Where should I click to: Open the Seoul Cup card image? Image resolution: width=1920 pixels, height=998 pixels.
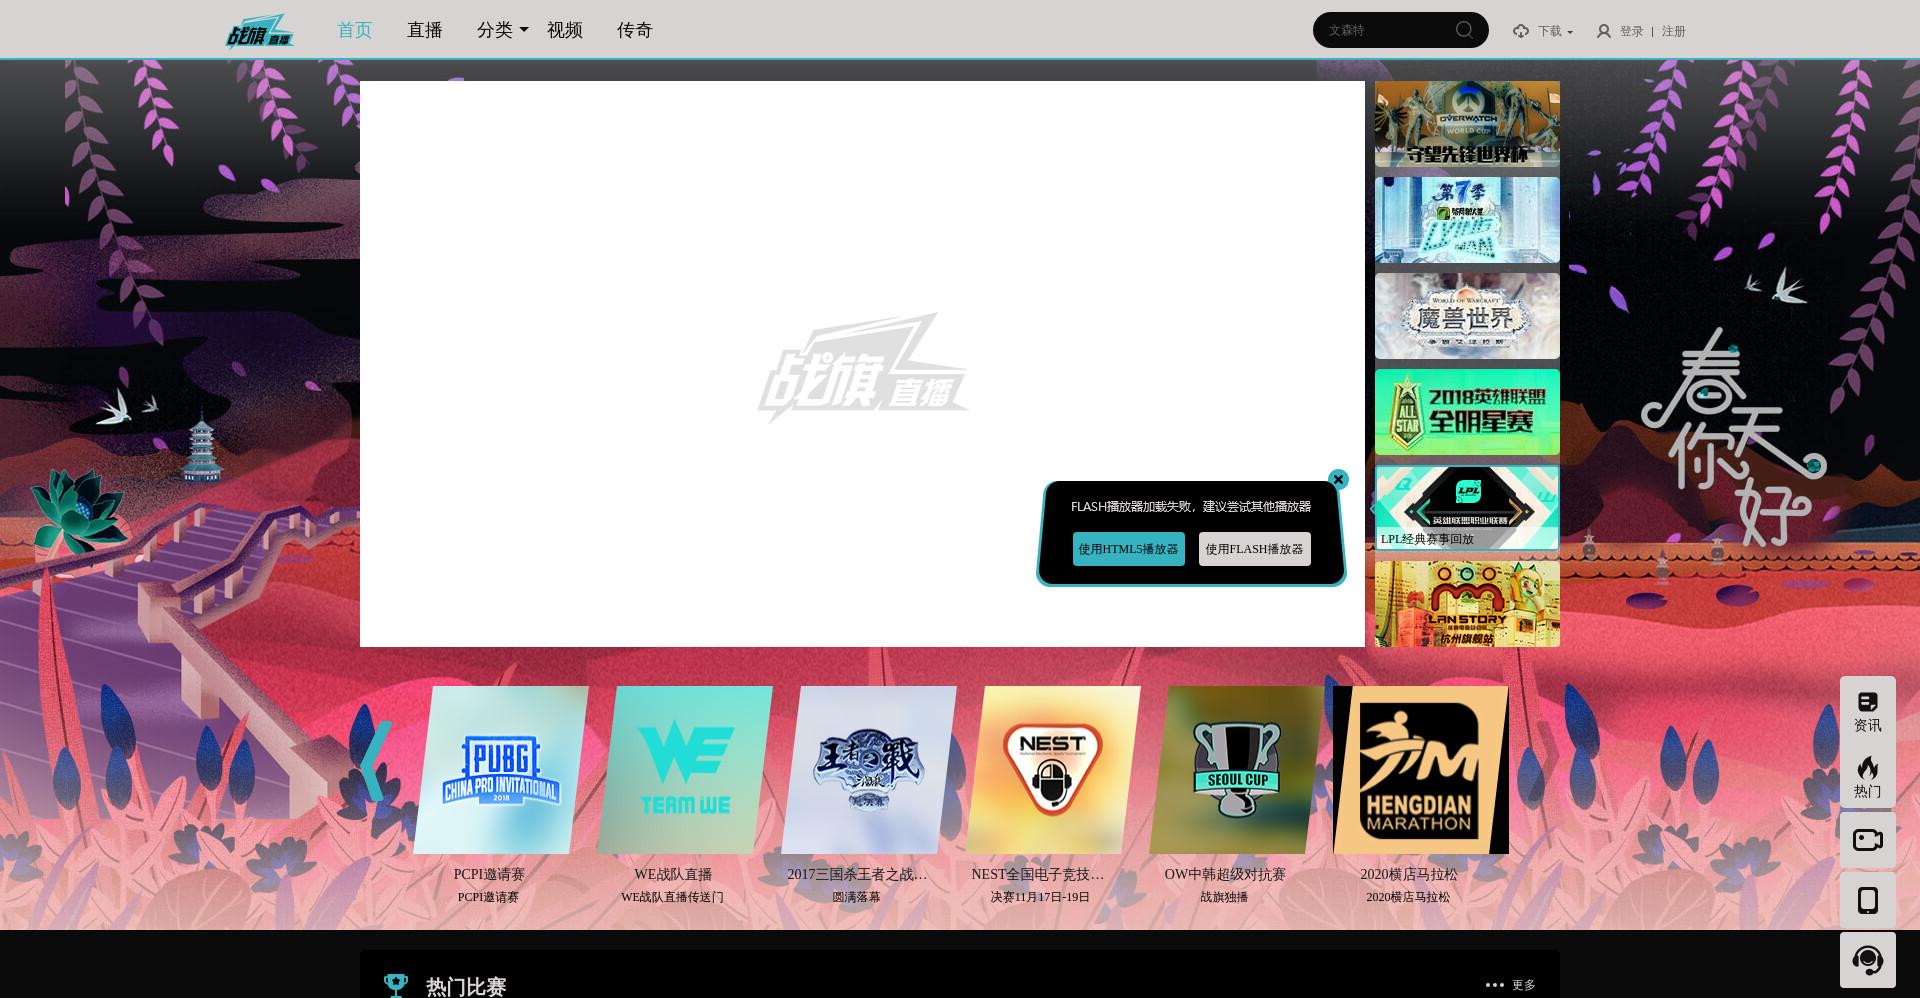tap(1237, 770)
